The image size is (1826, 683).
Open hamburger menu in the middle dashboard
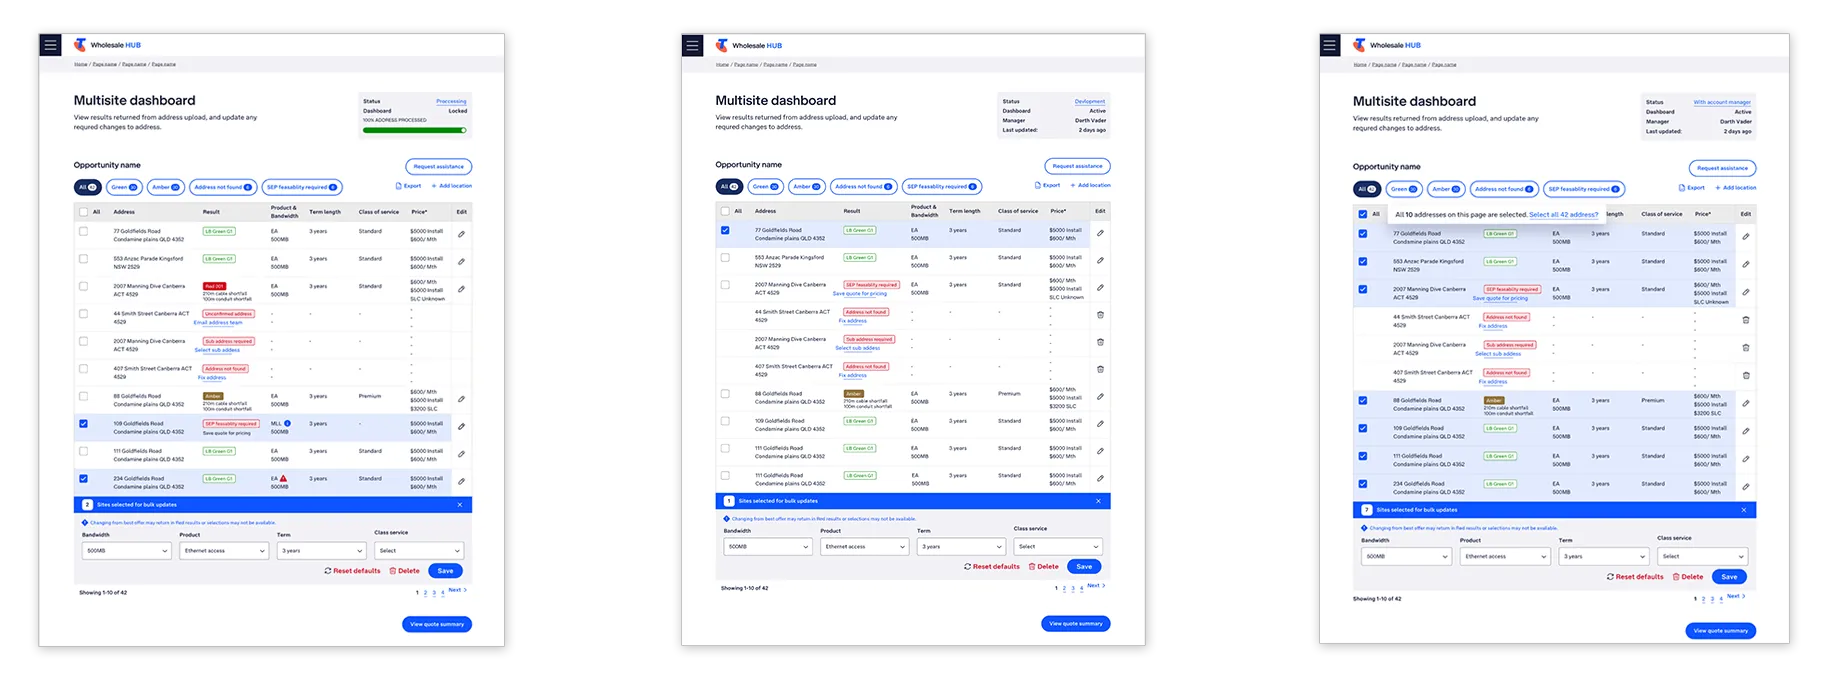pos(692,46)
